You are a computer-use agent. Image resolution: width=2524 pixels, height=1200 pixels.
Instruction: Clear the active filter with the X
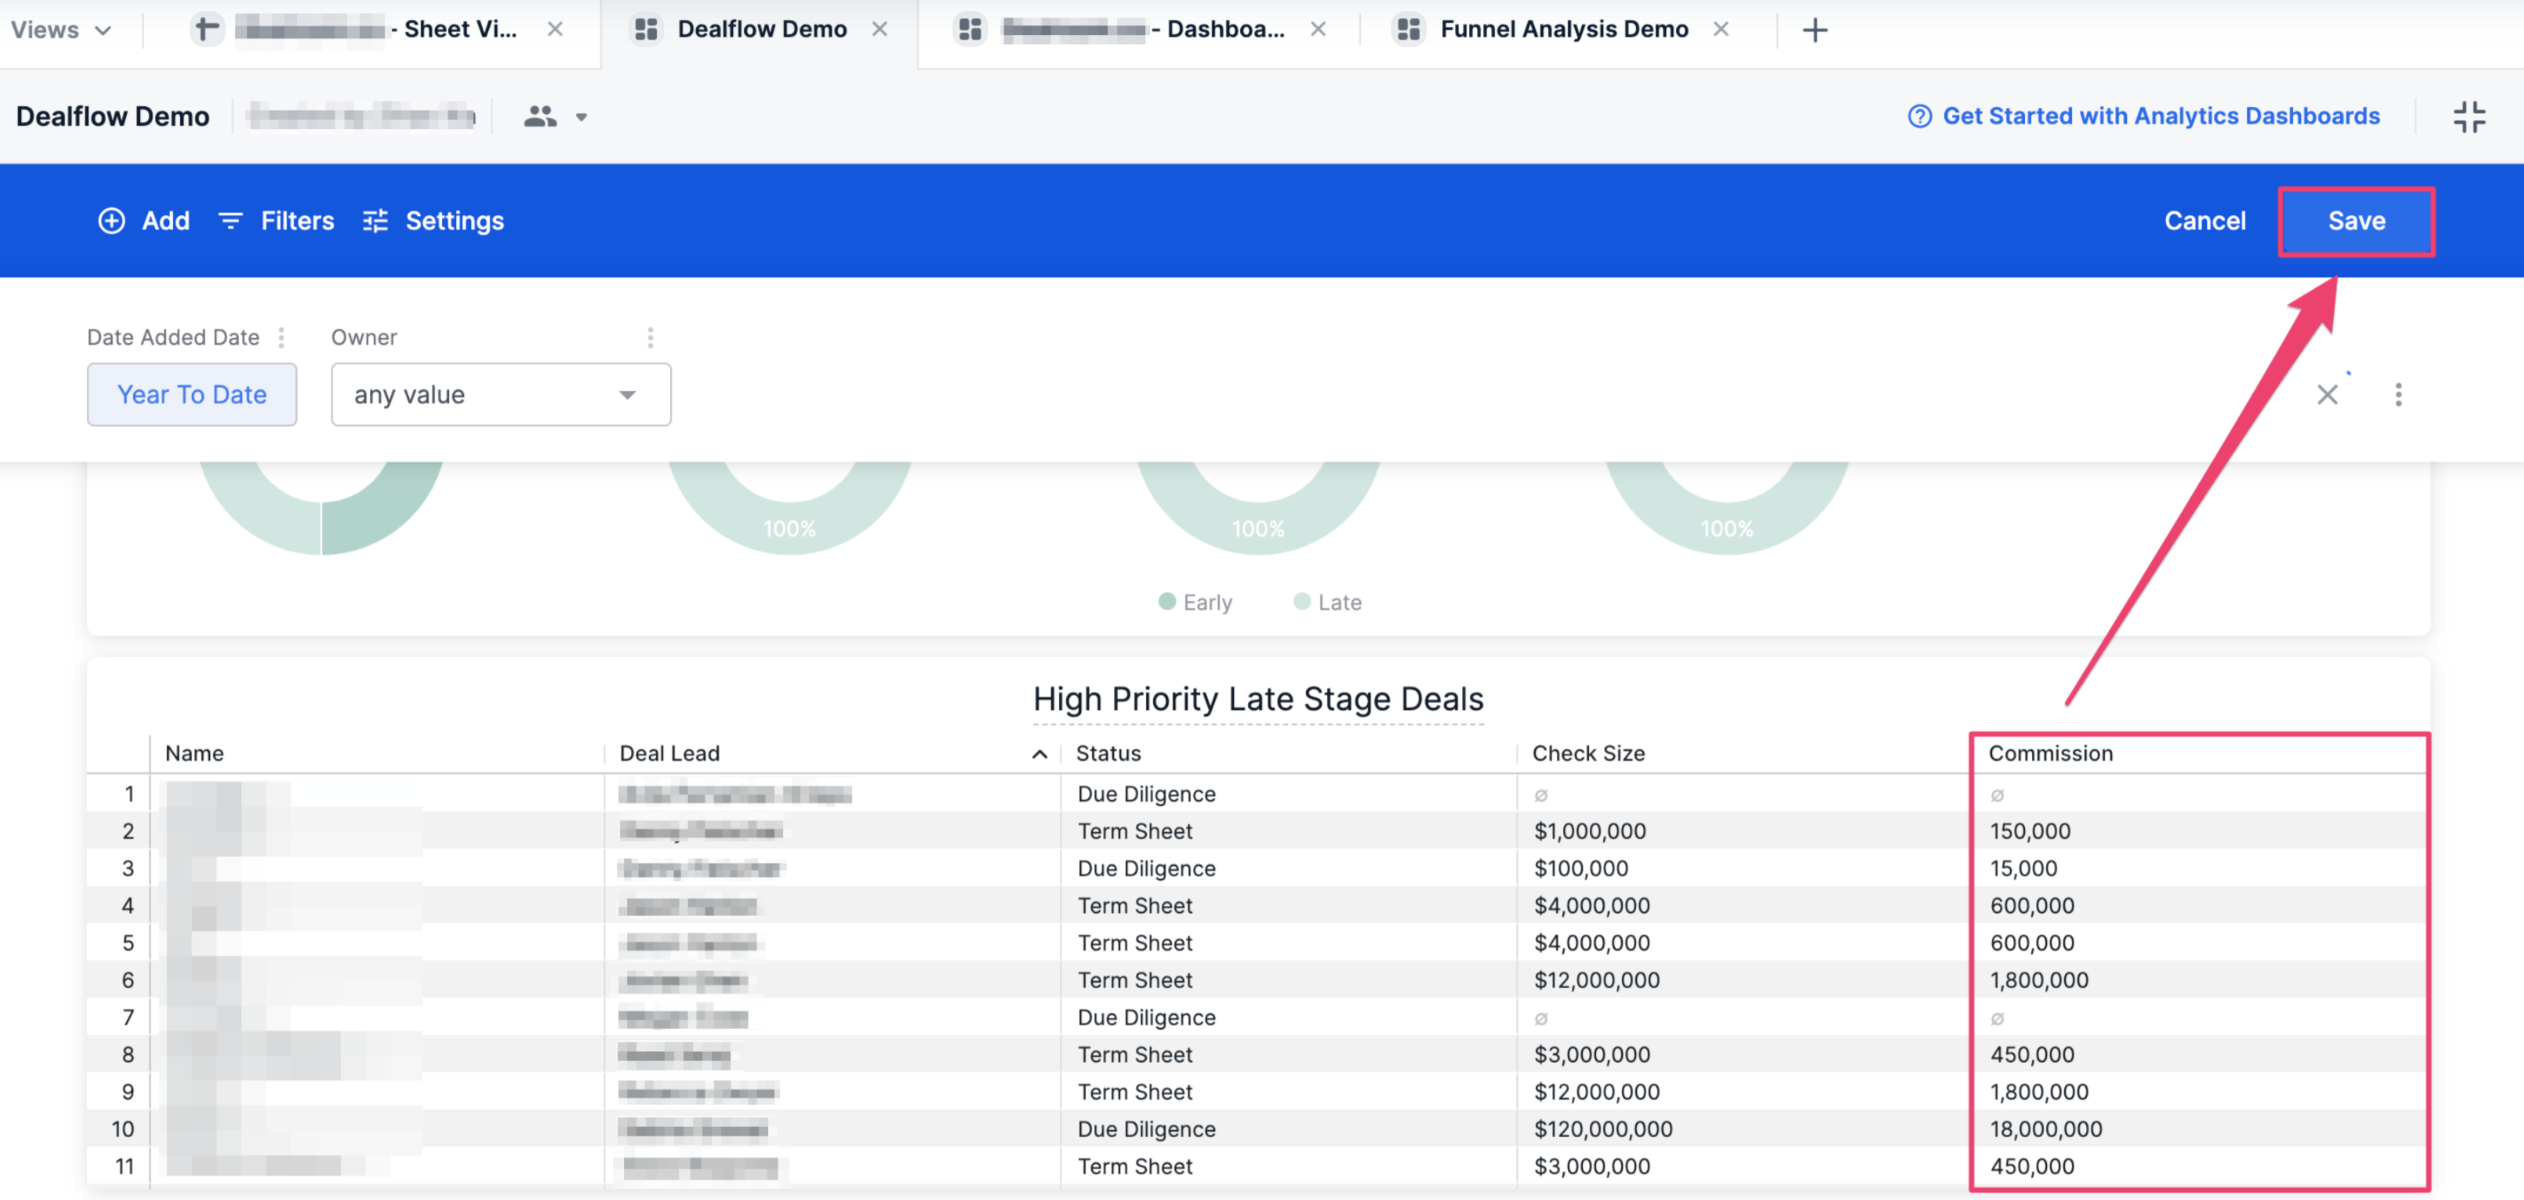[2328, 394]
